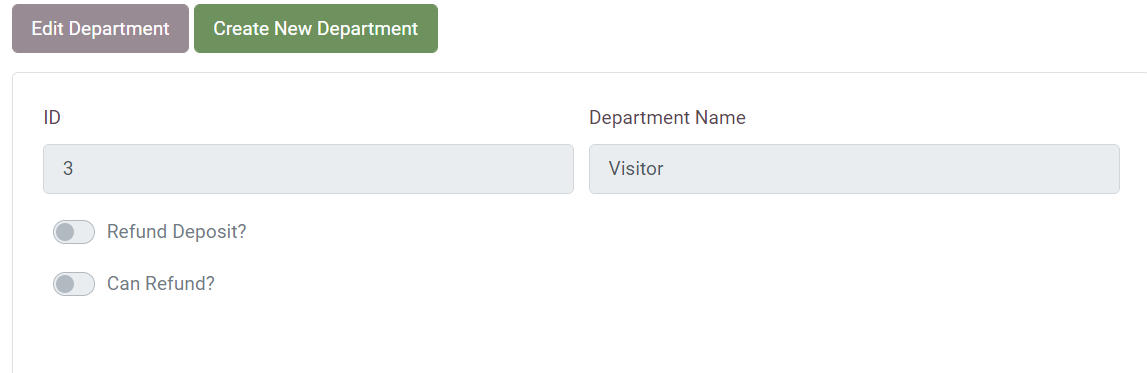
Task: Focus the ID input field
Action: point(308,169)
